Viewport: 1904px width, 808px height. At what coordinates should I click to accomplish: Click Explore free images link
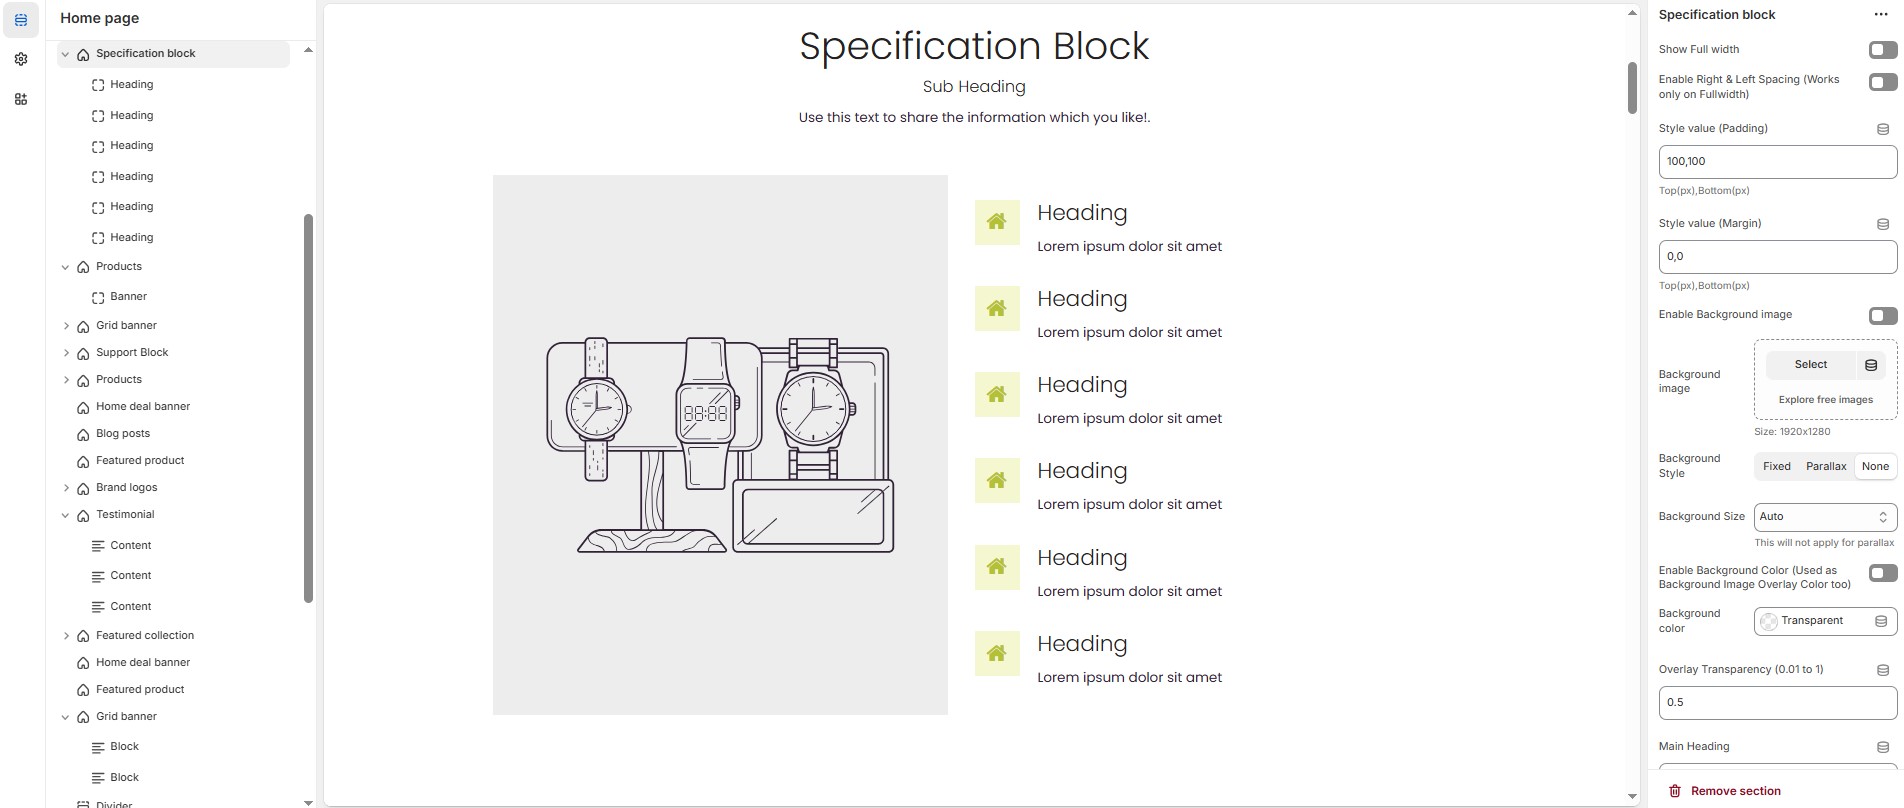(1825, 400)
